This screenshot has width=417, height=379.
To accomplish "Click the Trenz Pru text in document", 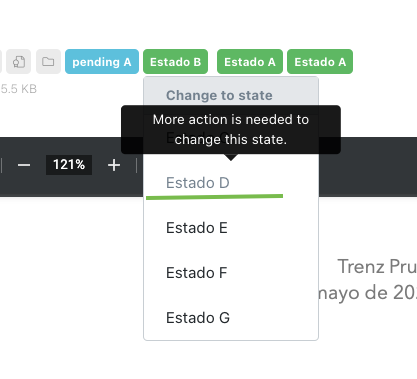I will [377, 267].
